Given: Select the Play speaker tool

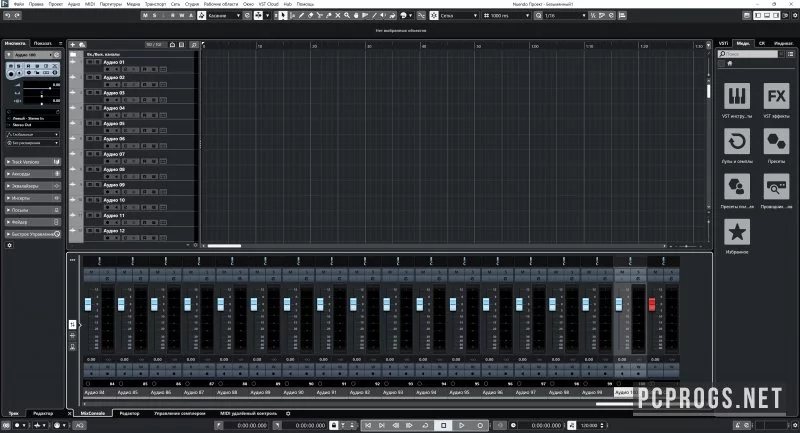Looking at the screenshot, I should click(x=383, y=16).
